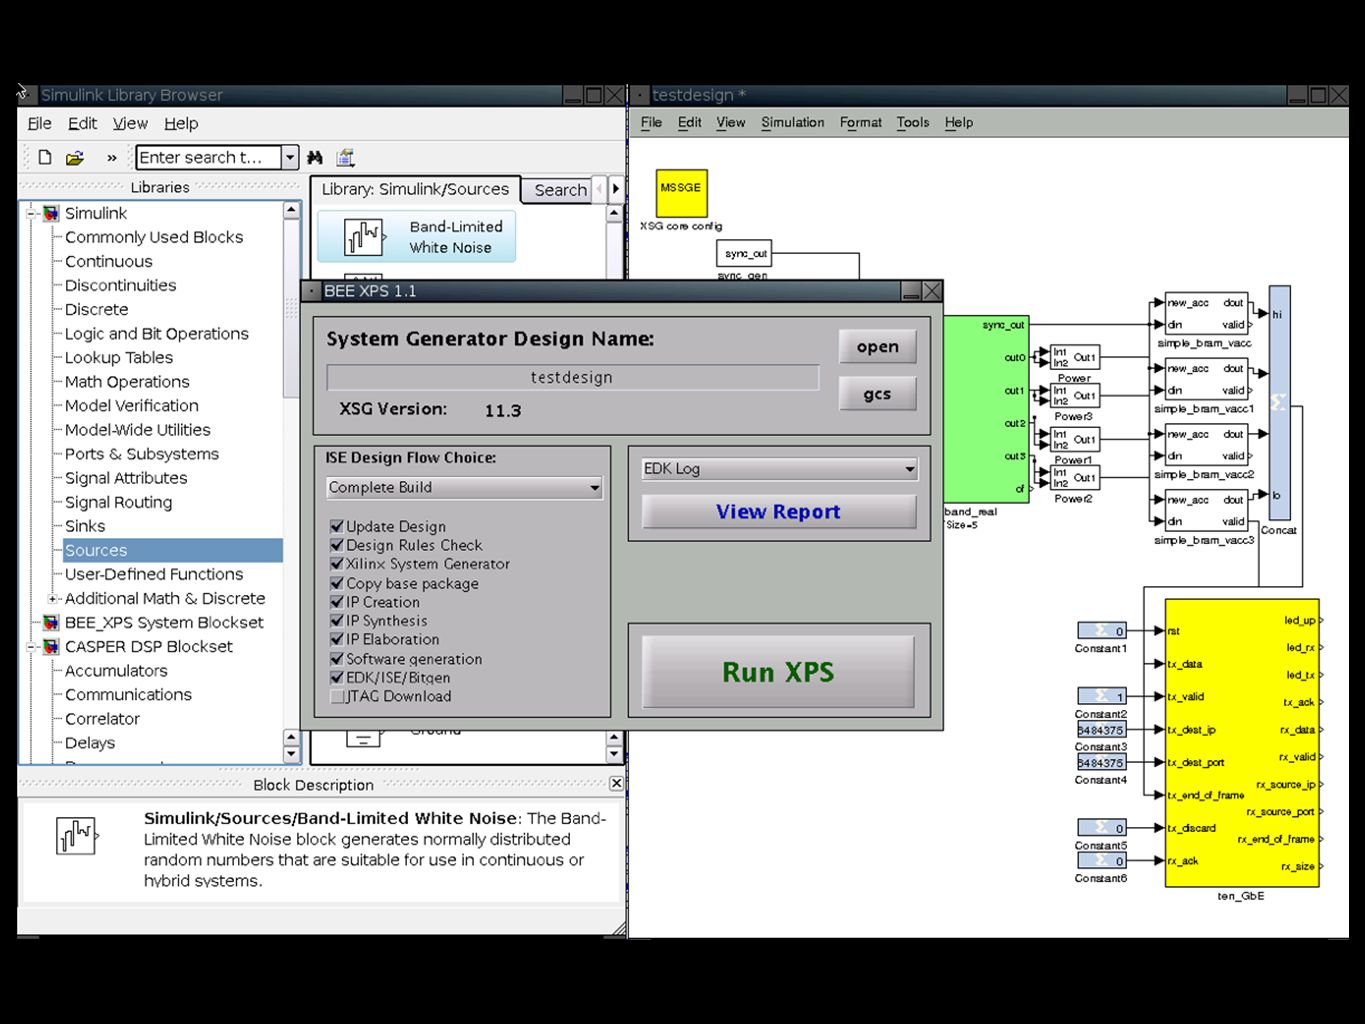Select Commonly Used Blocks in tree
This screenshot has width=1365, height=1024.
(154, 237)
